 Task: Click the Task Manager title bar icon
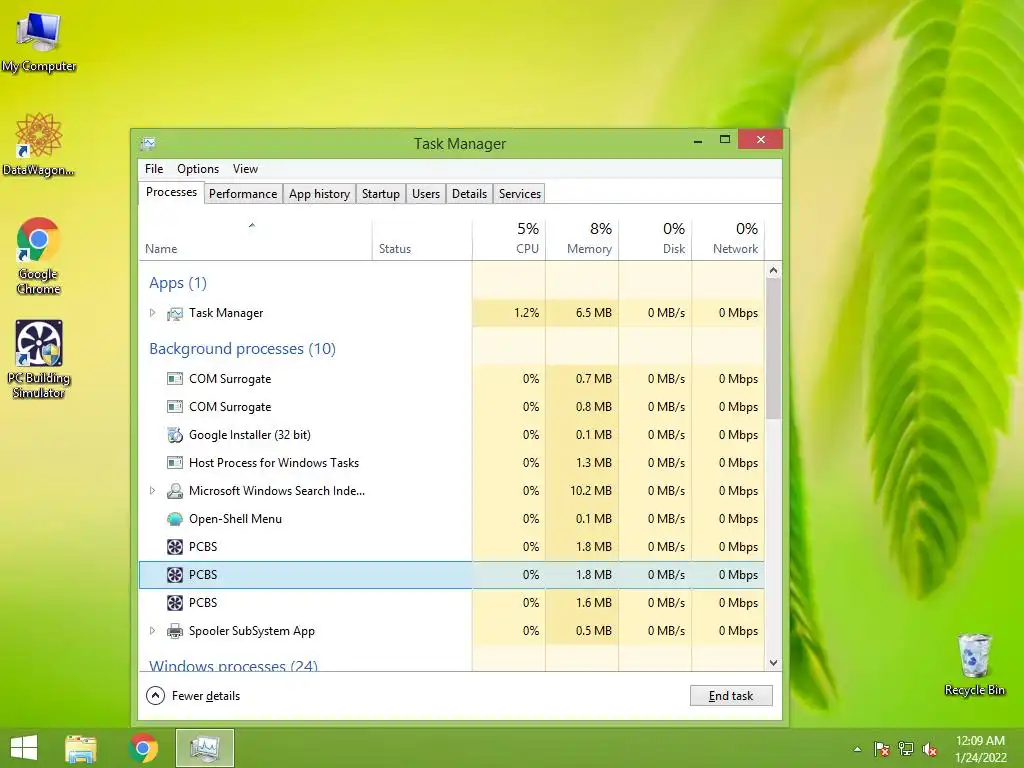point(148,143)
